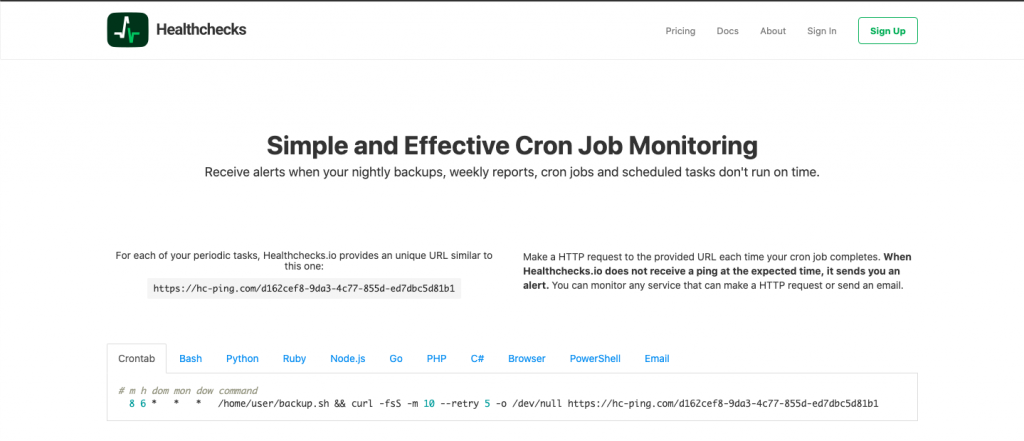The width and height of the screenshot is (1024, 441).
Task: Click the Healthchecks brand name text
Action: coord(201,30)
